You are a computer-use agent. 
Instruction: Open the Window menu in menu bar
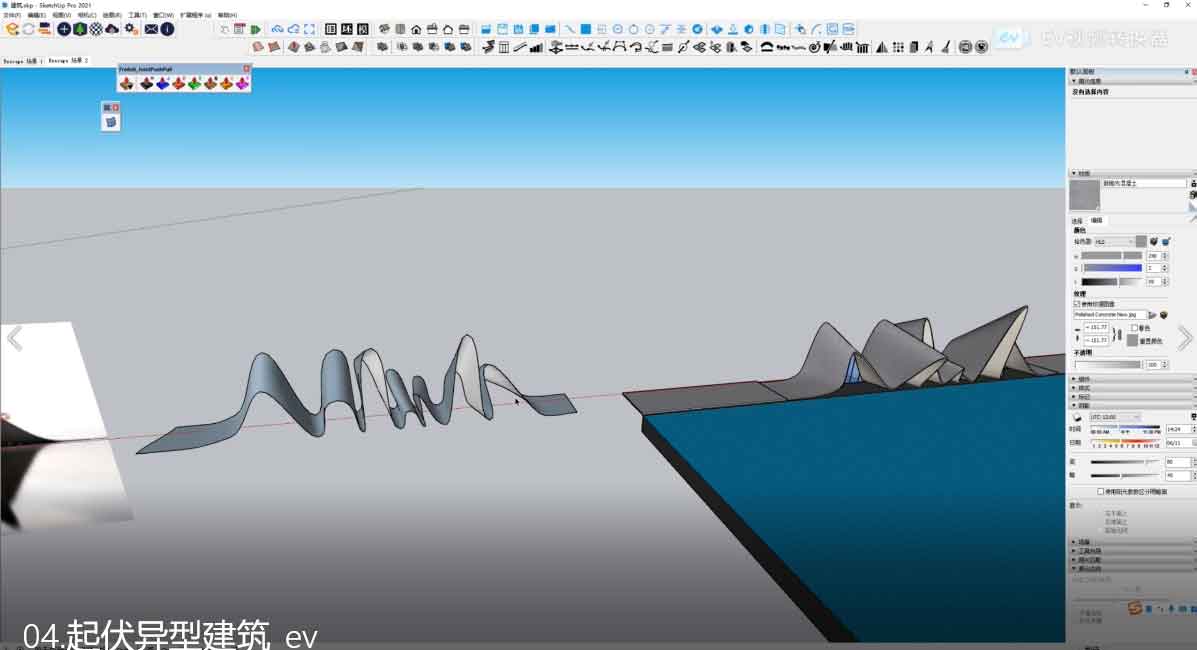pos(163,16)
